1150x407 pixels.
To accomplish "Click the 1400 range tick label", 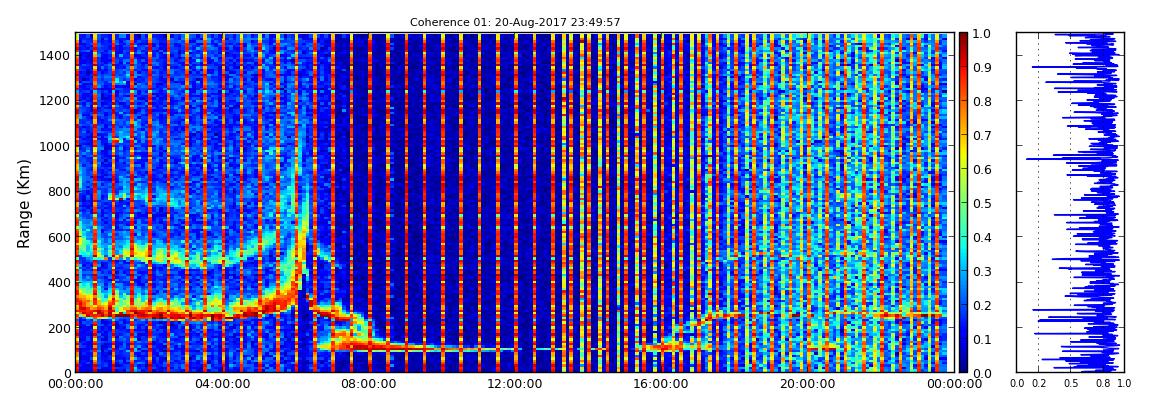I will pyautogui.click(x=53, y=55).
